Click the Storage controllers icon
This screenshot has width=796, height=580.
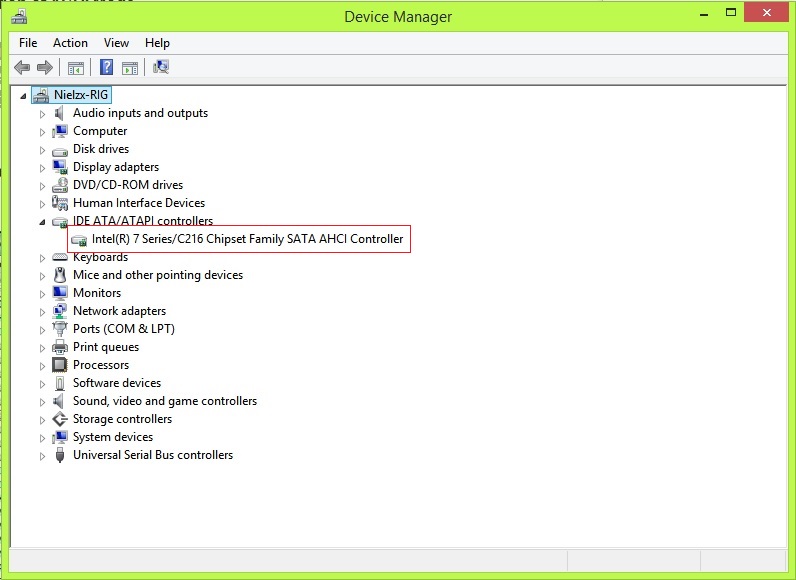pos(60,419)
